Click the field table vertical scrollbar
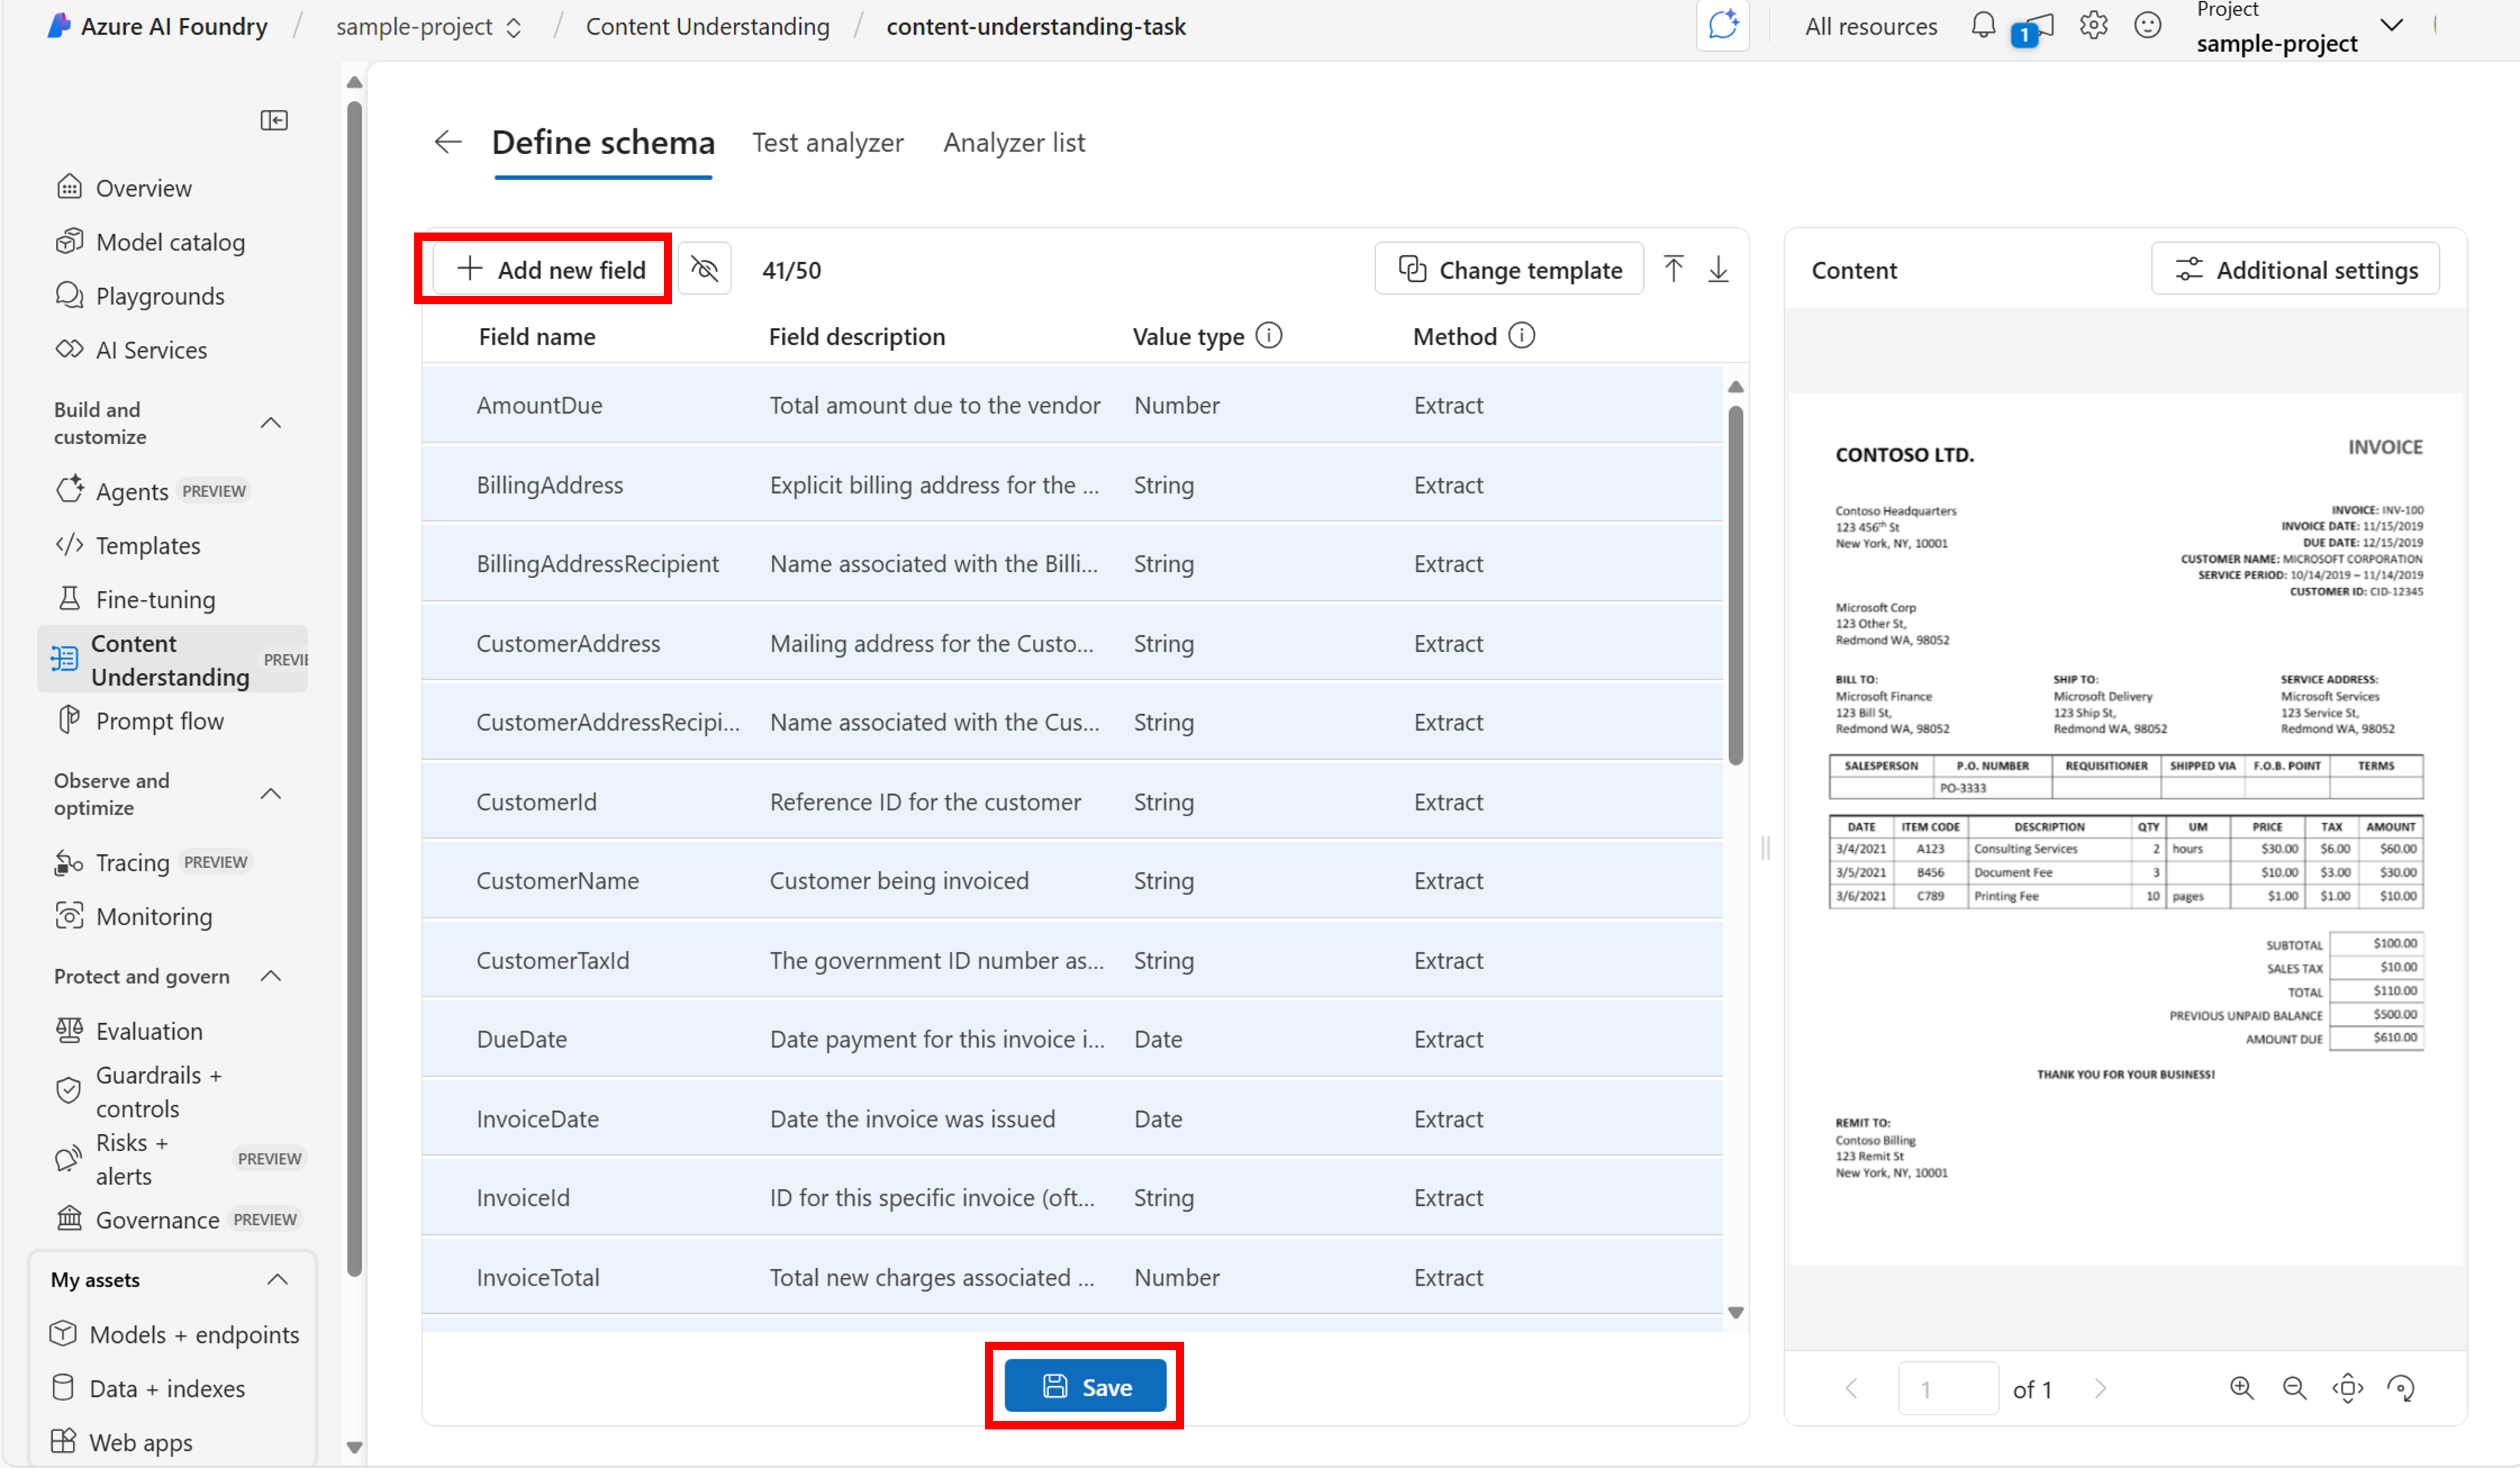This screenshot has width=2520, height=1468. coord(1736,585)
